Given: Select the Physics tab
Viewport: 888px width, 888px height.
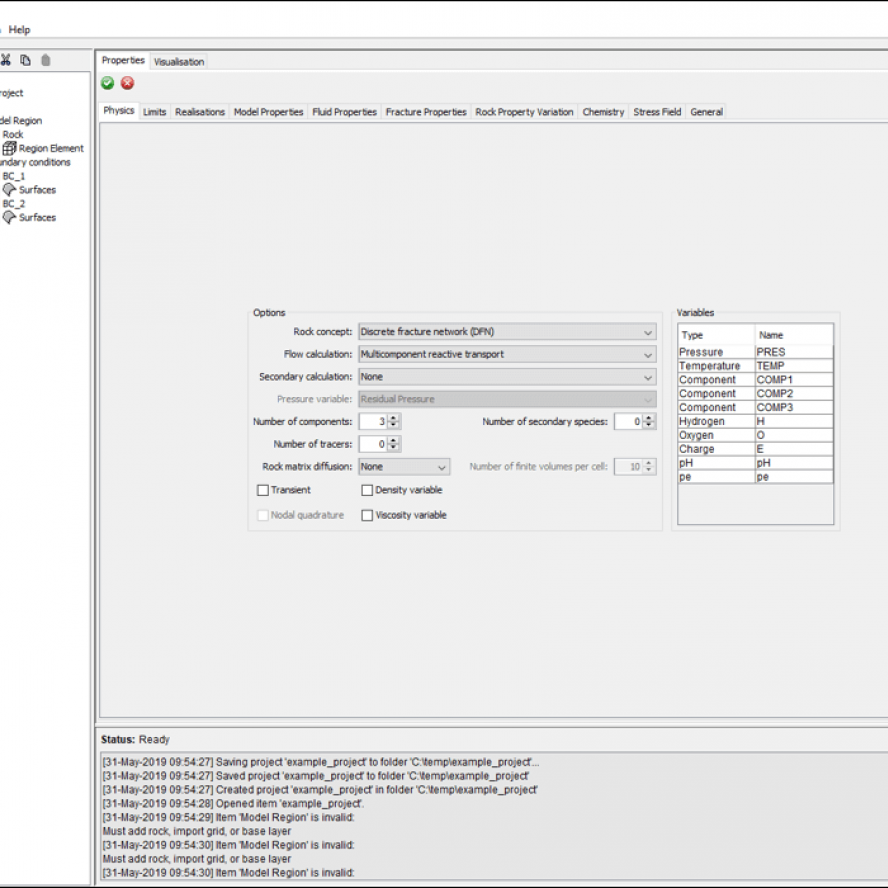Looking at the screenshot, I should (118, 111).
